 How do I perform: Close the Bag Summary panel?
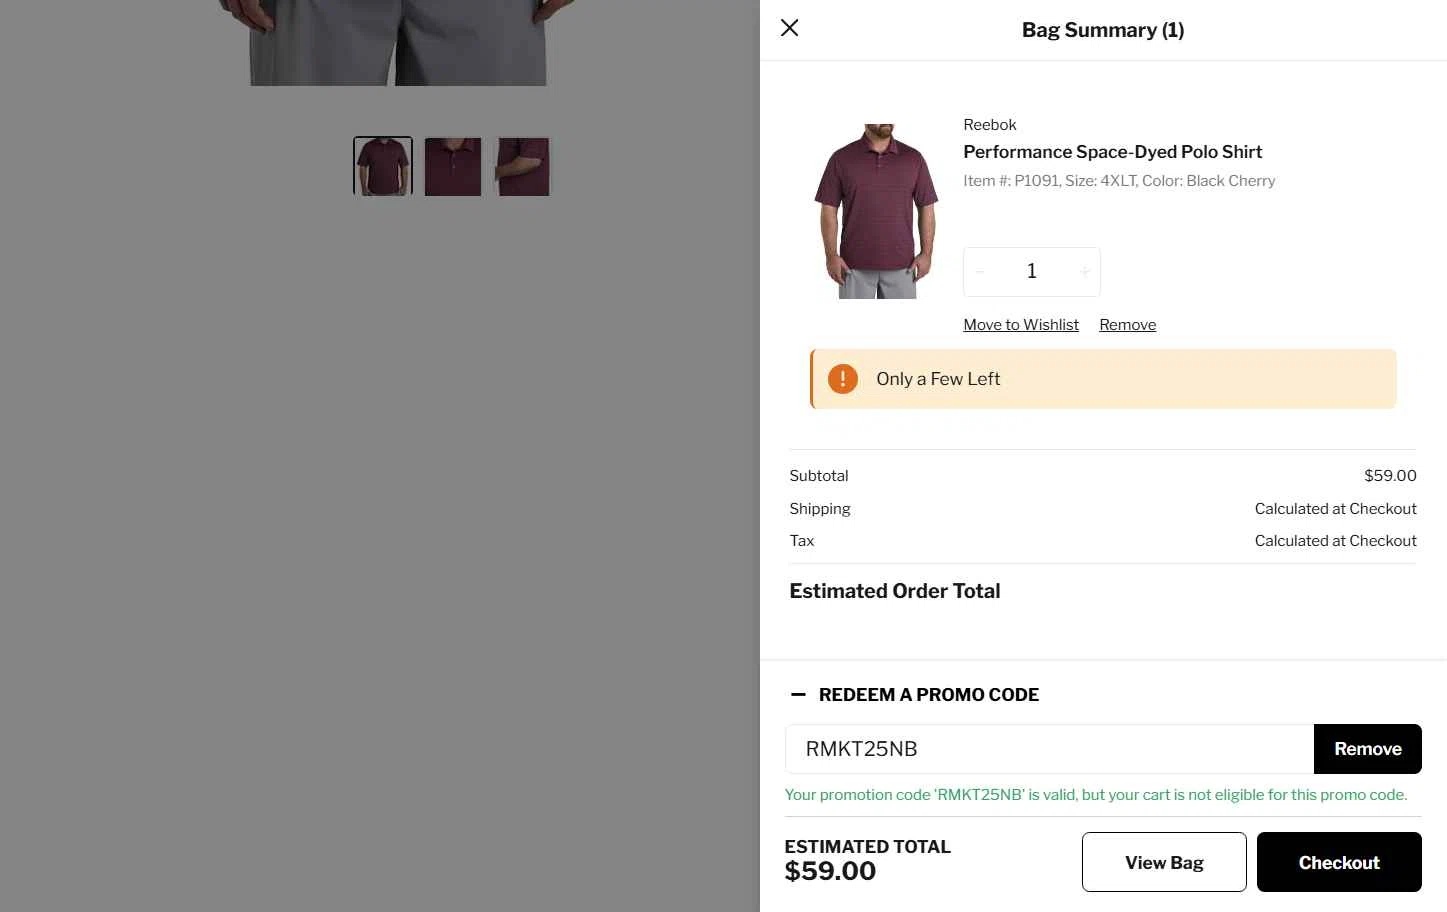coord(789,28)
